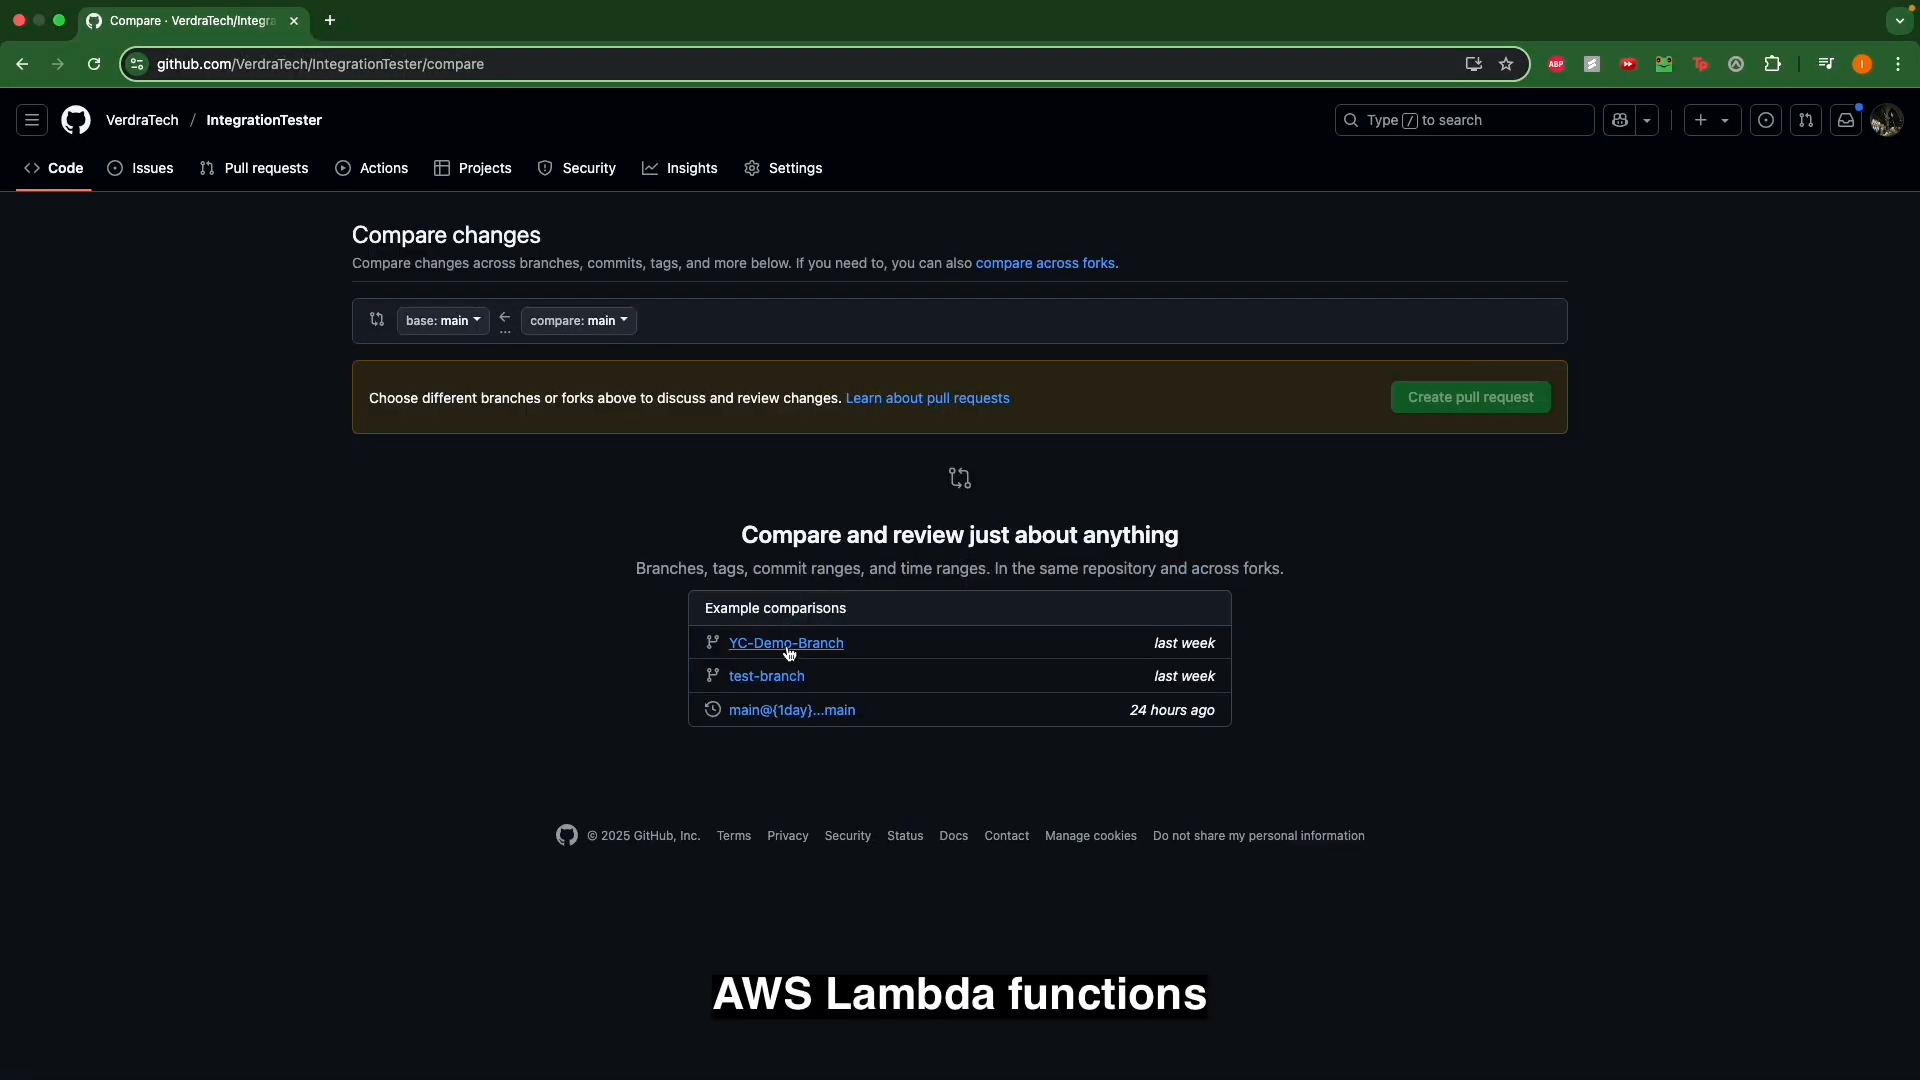Click the GitHub Octocat logo

coord(76,120)
